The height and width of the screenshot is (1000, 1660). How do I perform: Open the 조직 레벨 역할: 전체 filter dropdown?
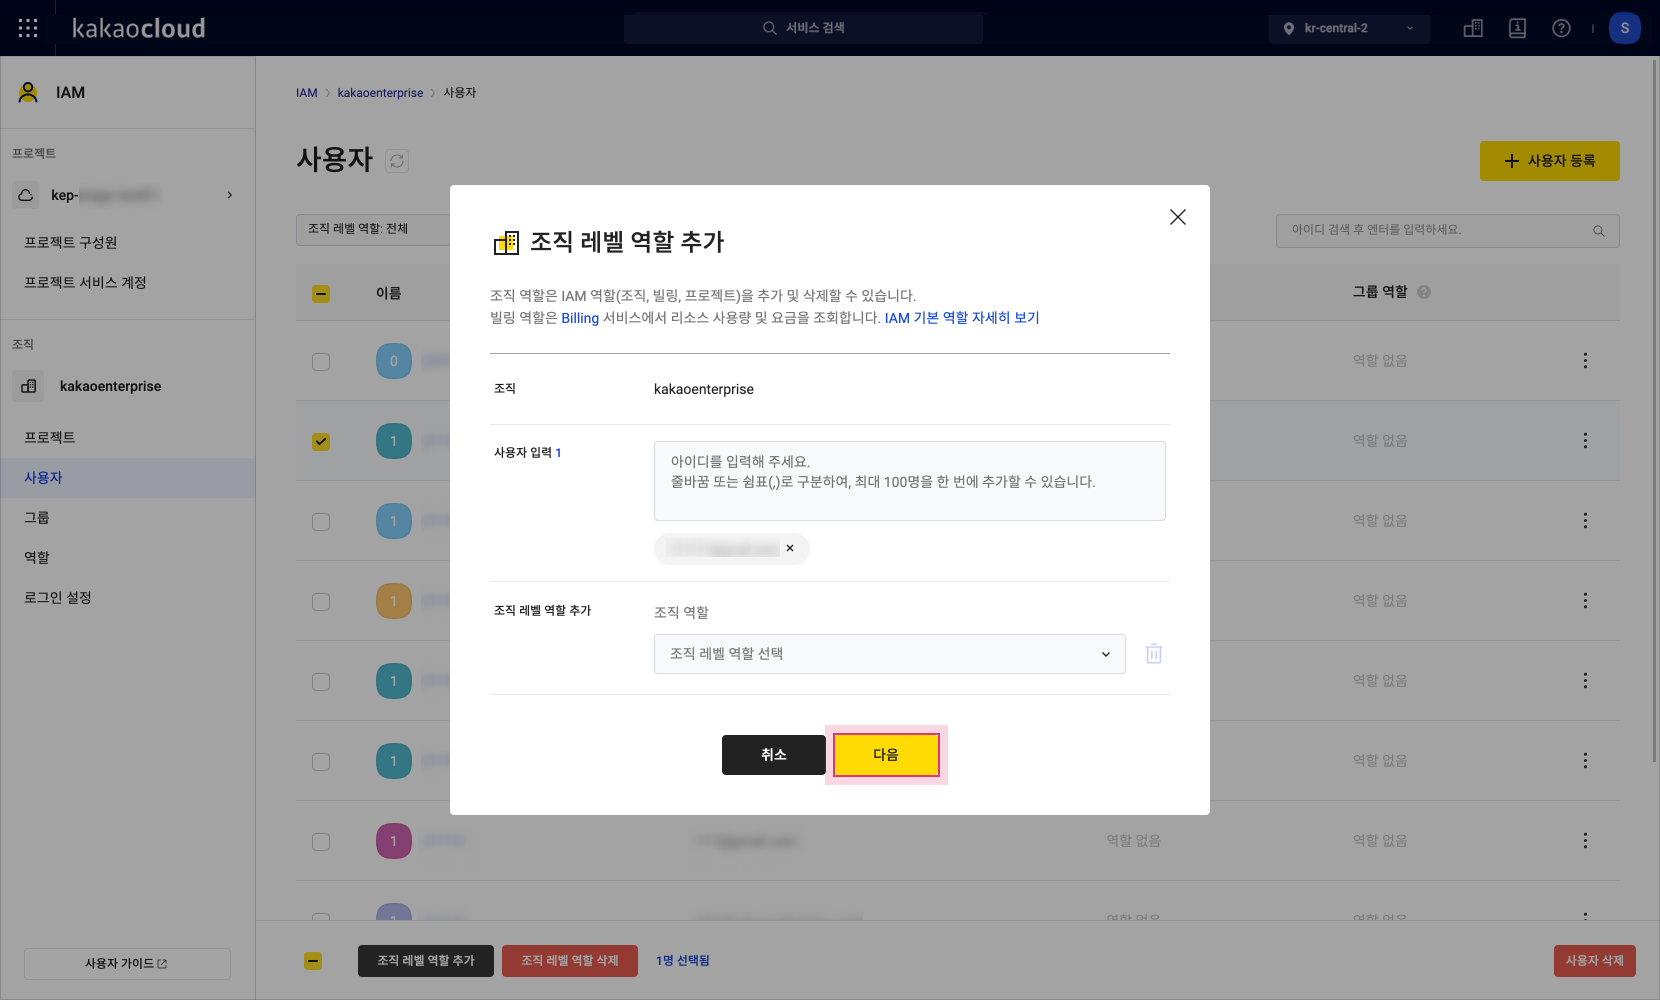tap(373, 229)
